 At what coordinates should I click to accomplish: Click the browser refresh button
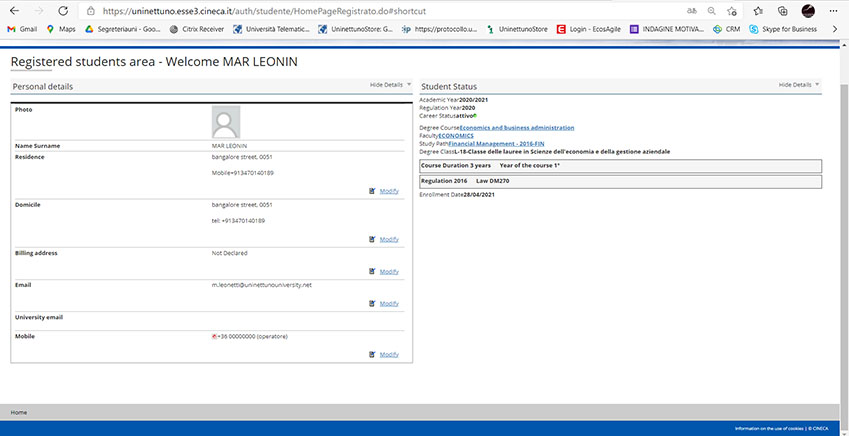pos(63,10)
